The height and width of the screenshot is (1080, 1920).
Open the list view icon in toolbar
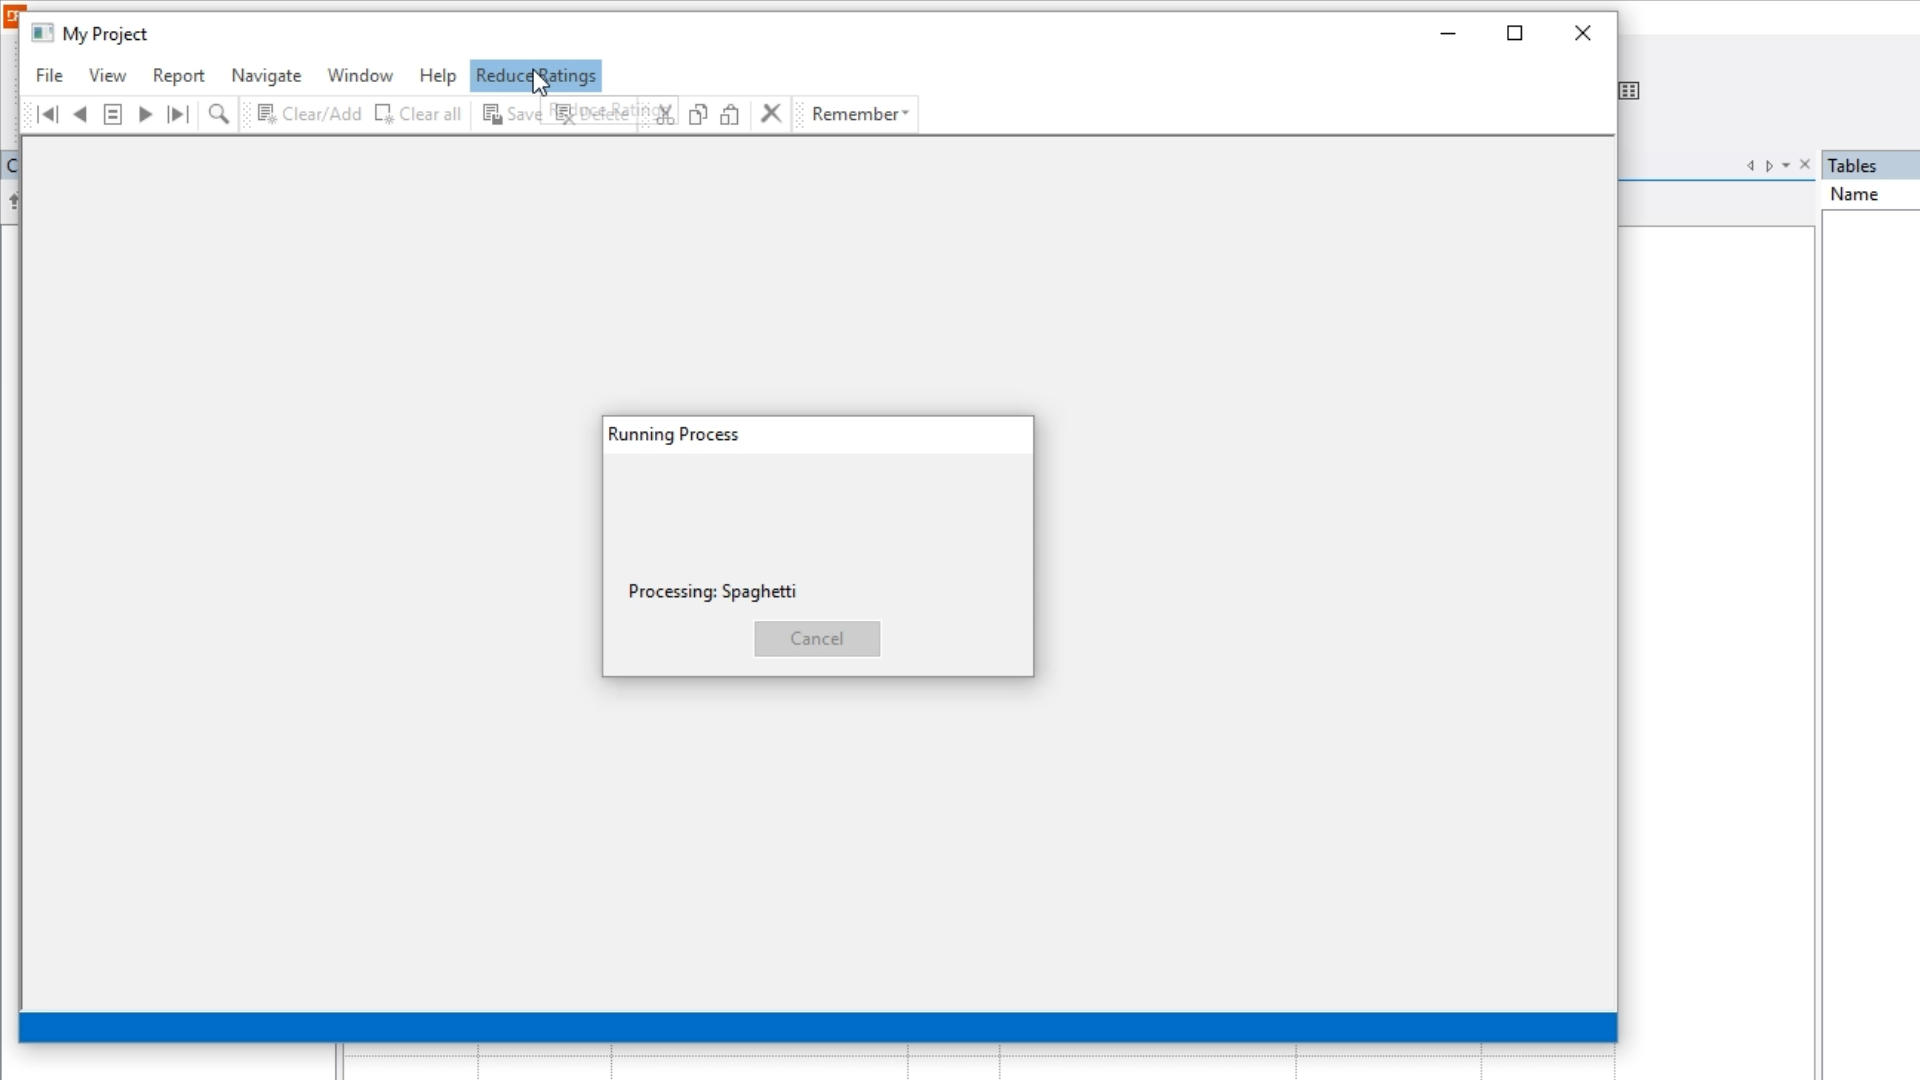[x=113, y=114]
